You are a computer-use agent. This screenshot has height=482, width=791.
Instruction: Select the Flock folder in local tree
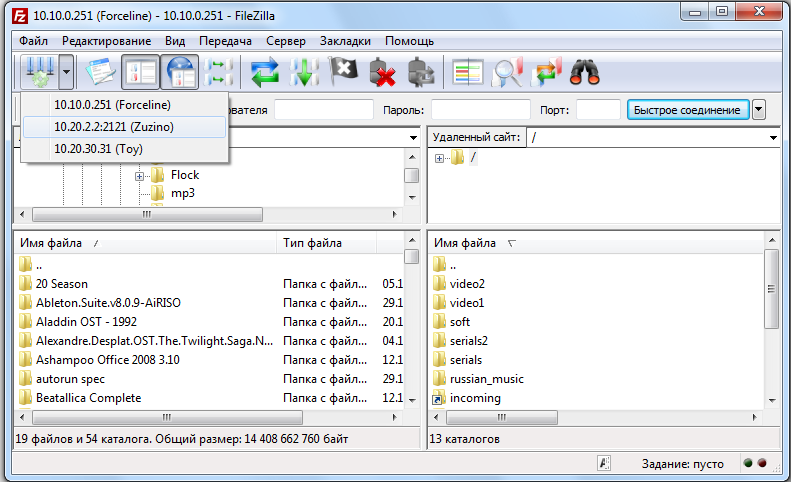pyautogui.click(x=185, y=175)
